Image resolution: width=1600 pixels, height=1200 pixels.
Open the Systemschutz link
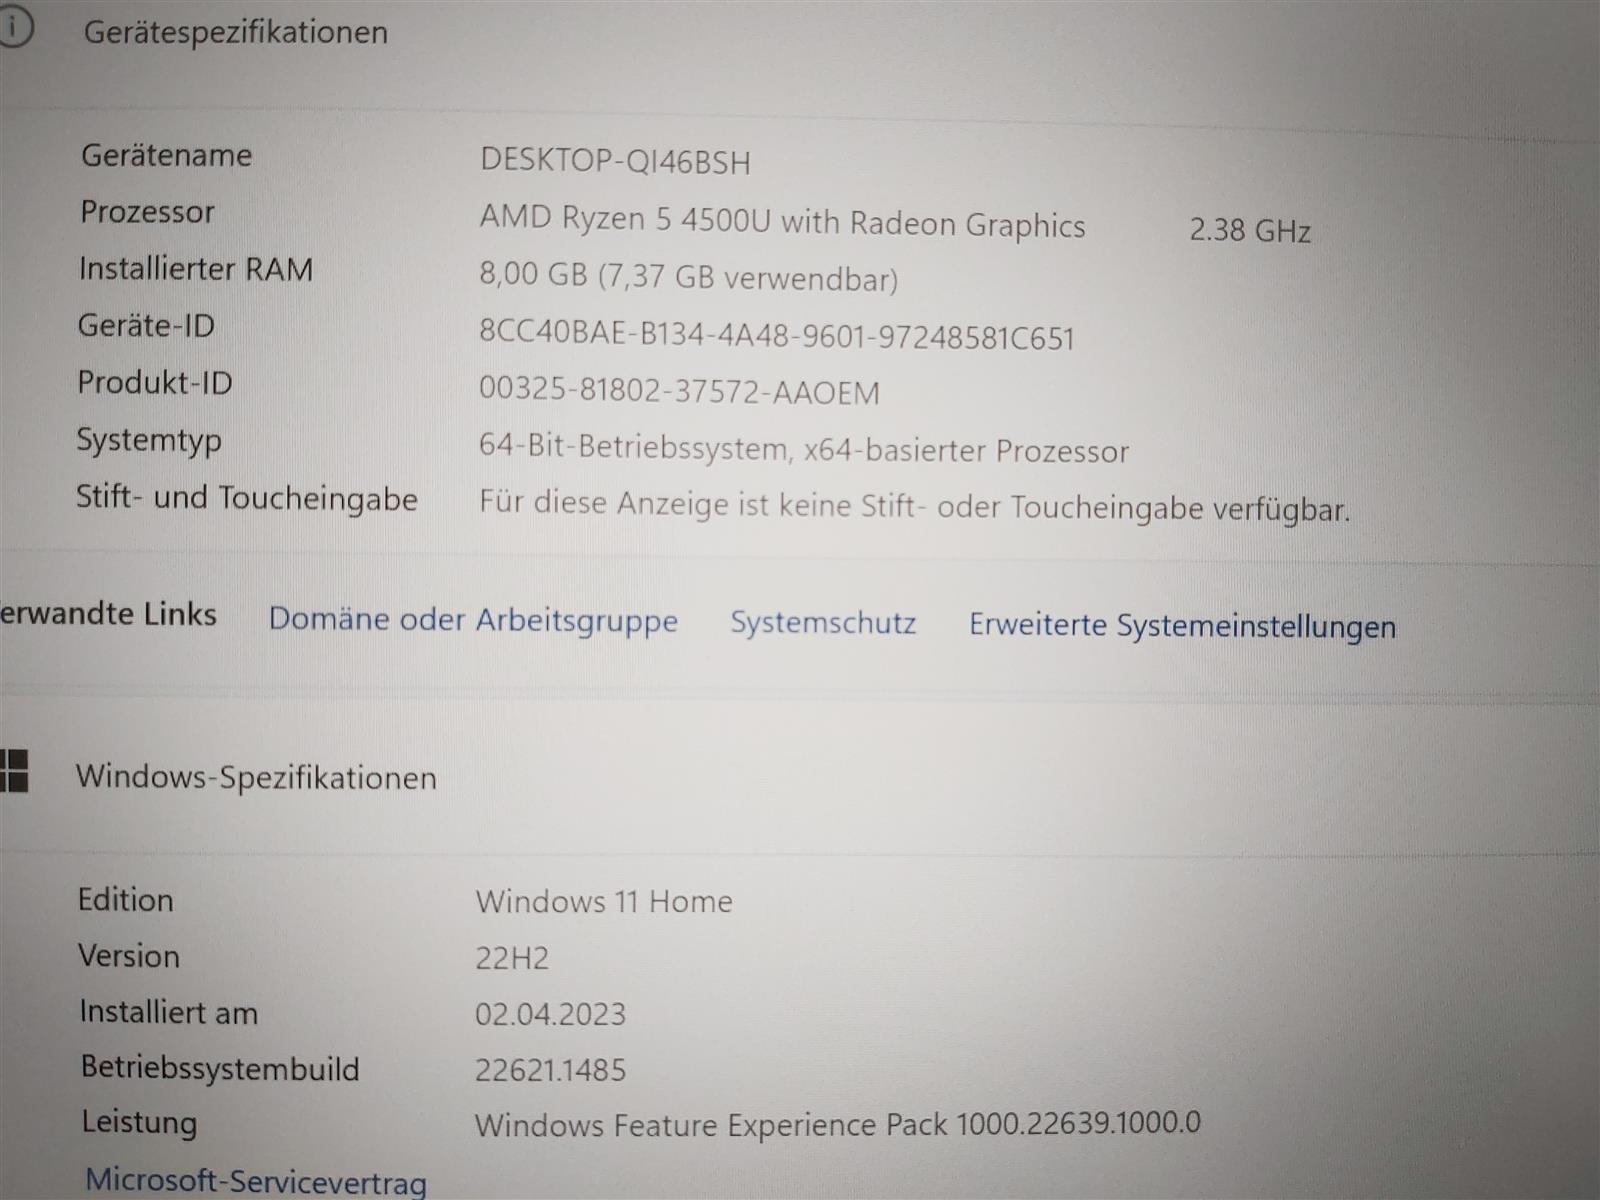coord(823,622)
